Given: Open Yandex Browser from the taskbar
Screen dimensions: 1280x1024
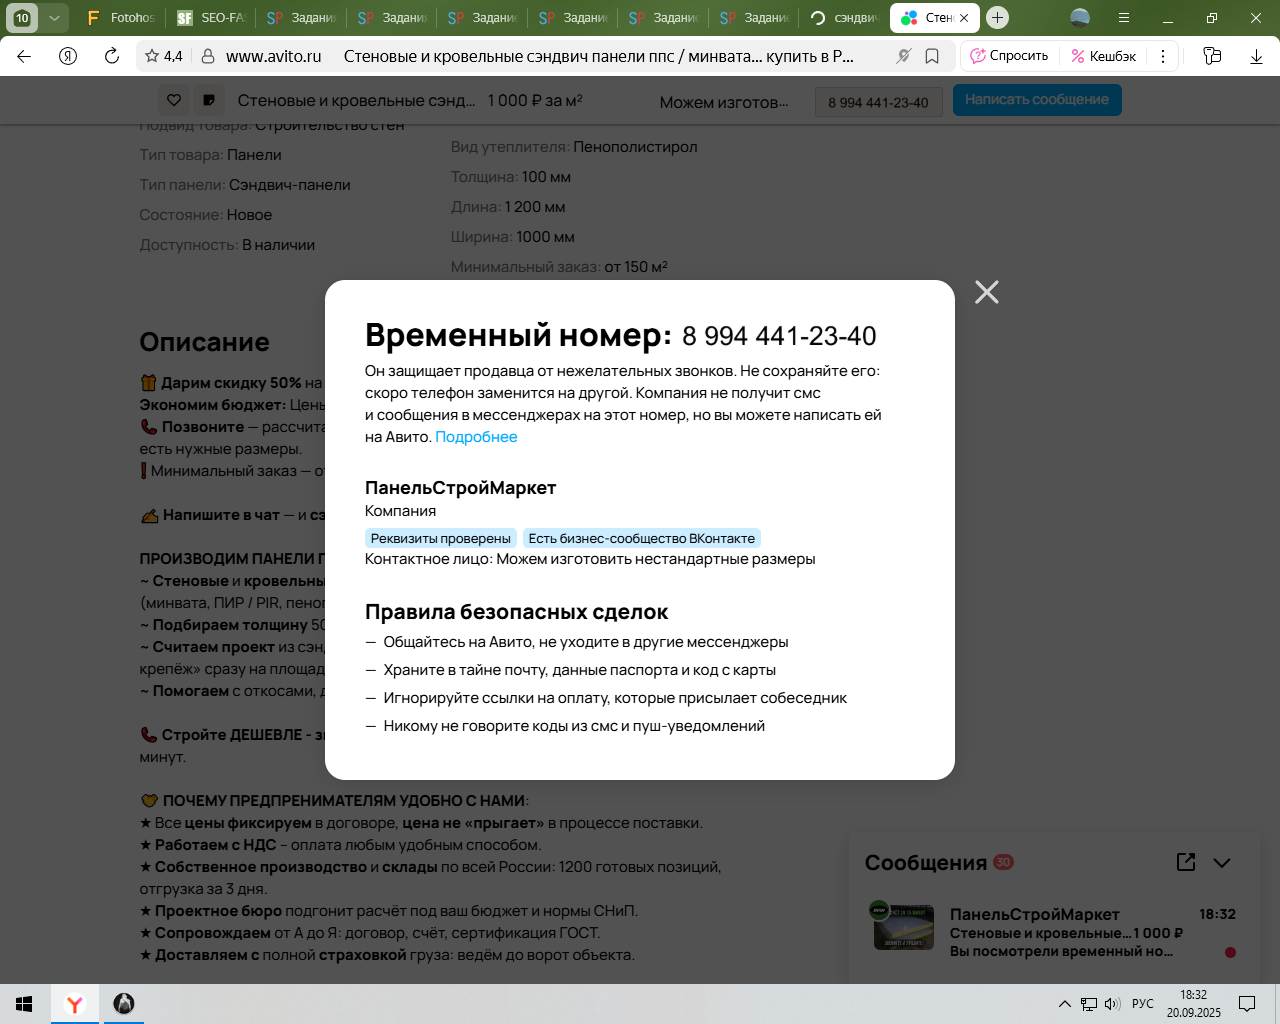Looking at the screenshot, I should [x=74, y=1004].
